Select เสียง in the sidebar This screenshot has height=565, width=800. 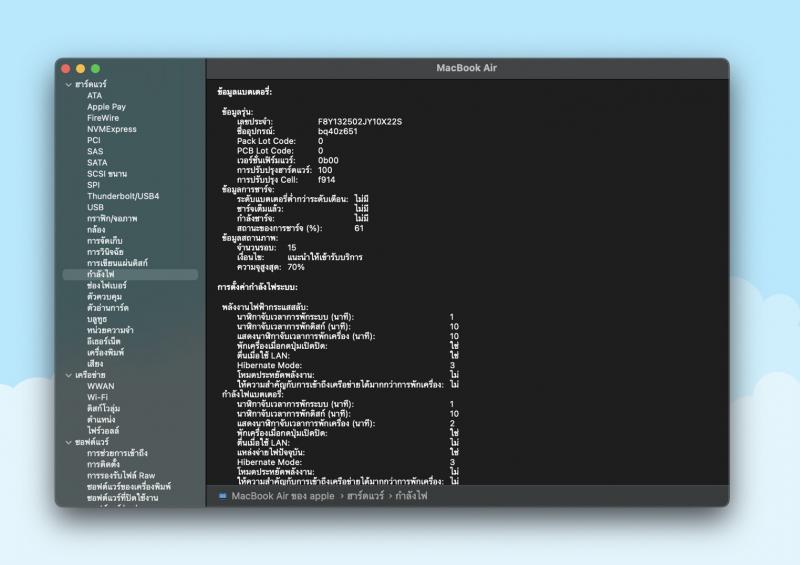(x=95, y=364)
